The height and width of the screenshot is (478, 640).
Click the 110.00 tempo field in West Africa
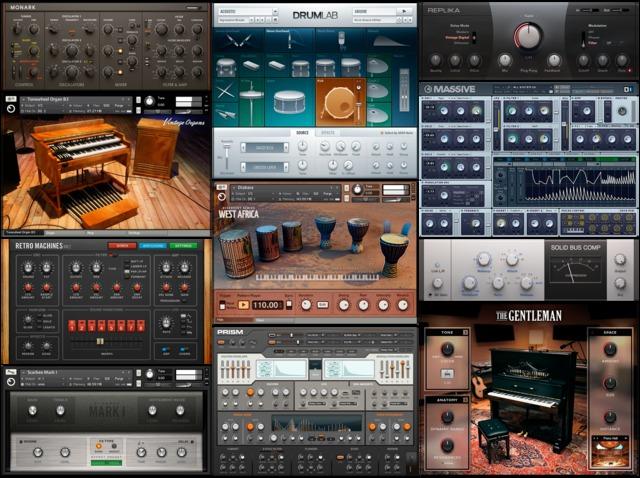(x=266, y=305)
